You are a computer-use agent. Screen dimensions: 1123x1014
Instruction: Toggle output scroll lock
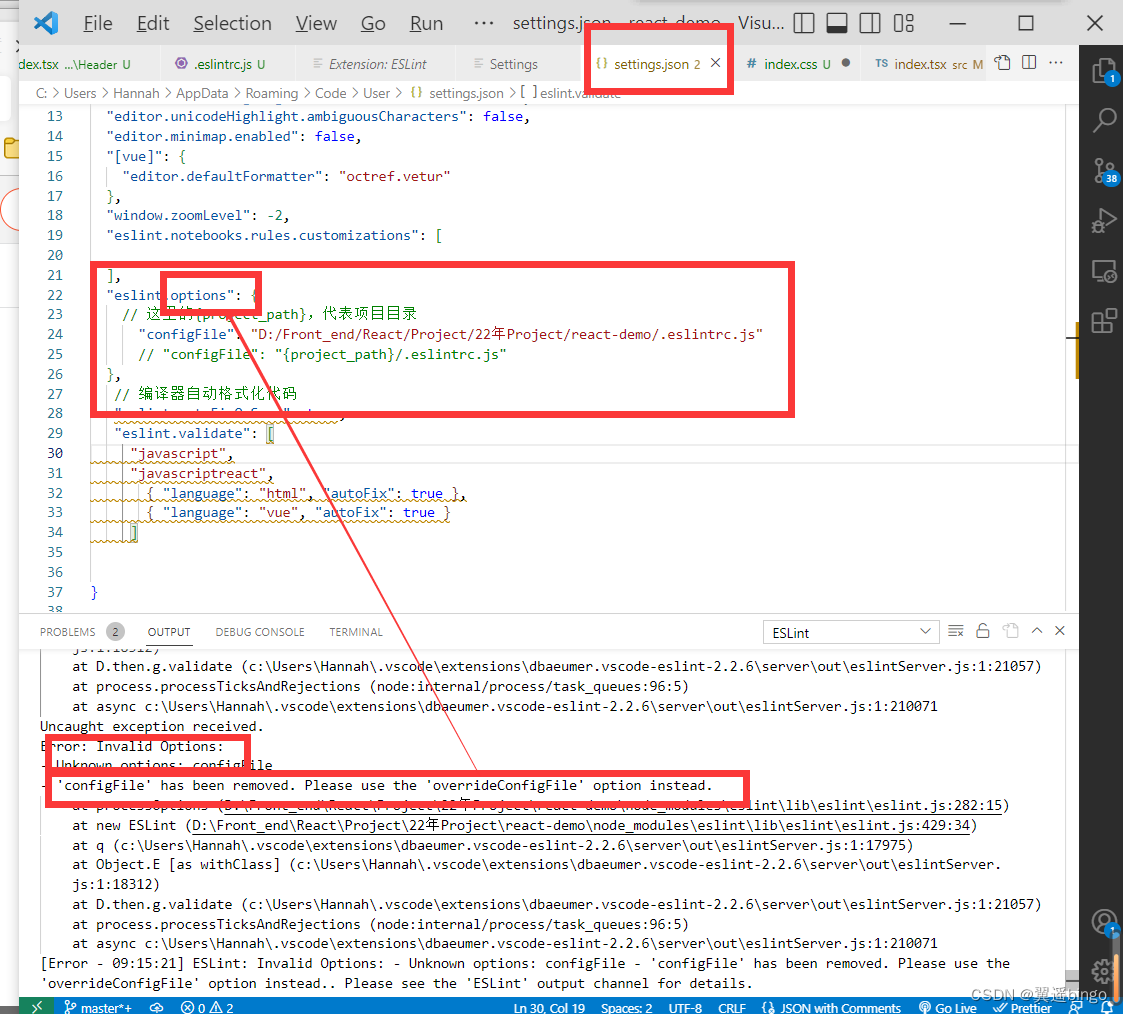[983, 631]
